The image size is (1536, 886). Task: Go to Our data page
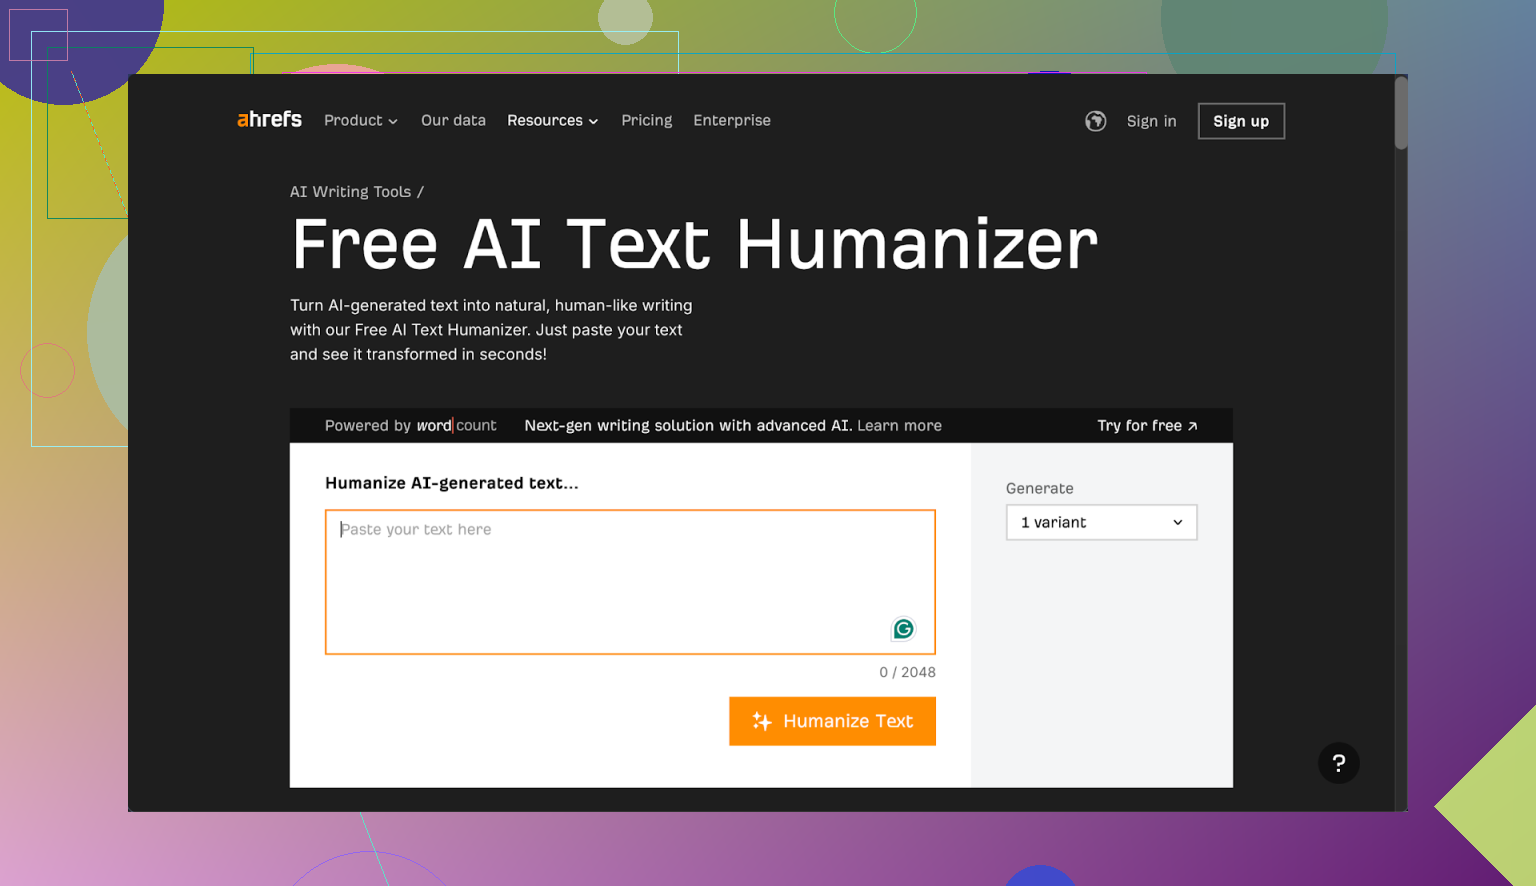click(453, 121)
